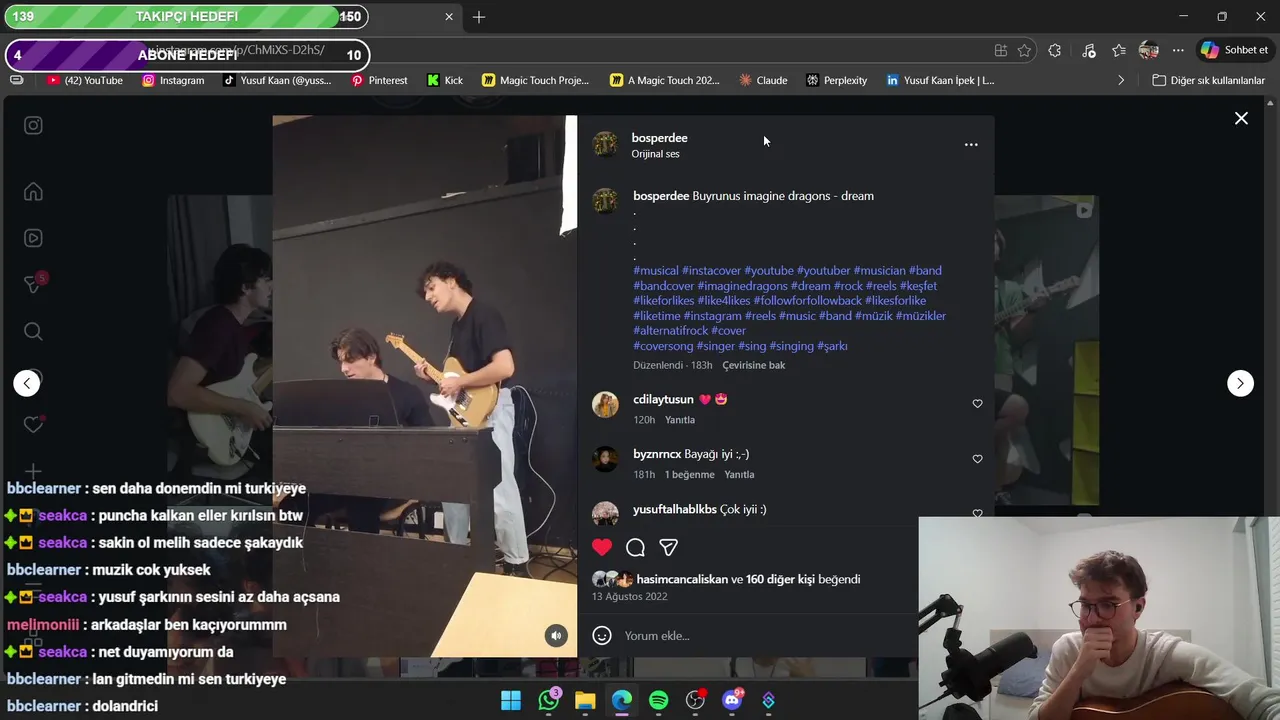Image resolution: width=1280 pixels, height=720 pixels.
Task: Open post options three-dot menu
Action: tap(971, 145)
